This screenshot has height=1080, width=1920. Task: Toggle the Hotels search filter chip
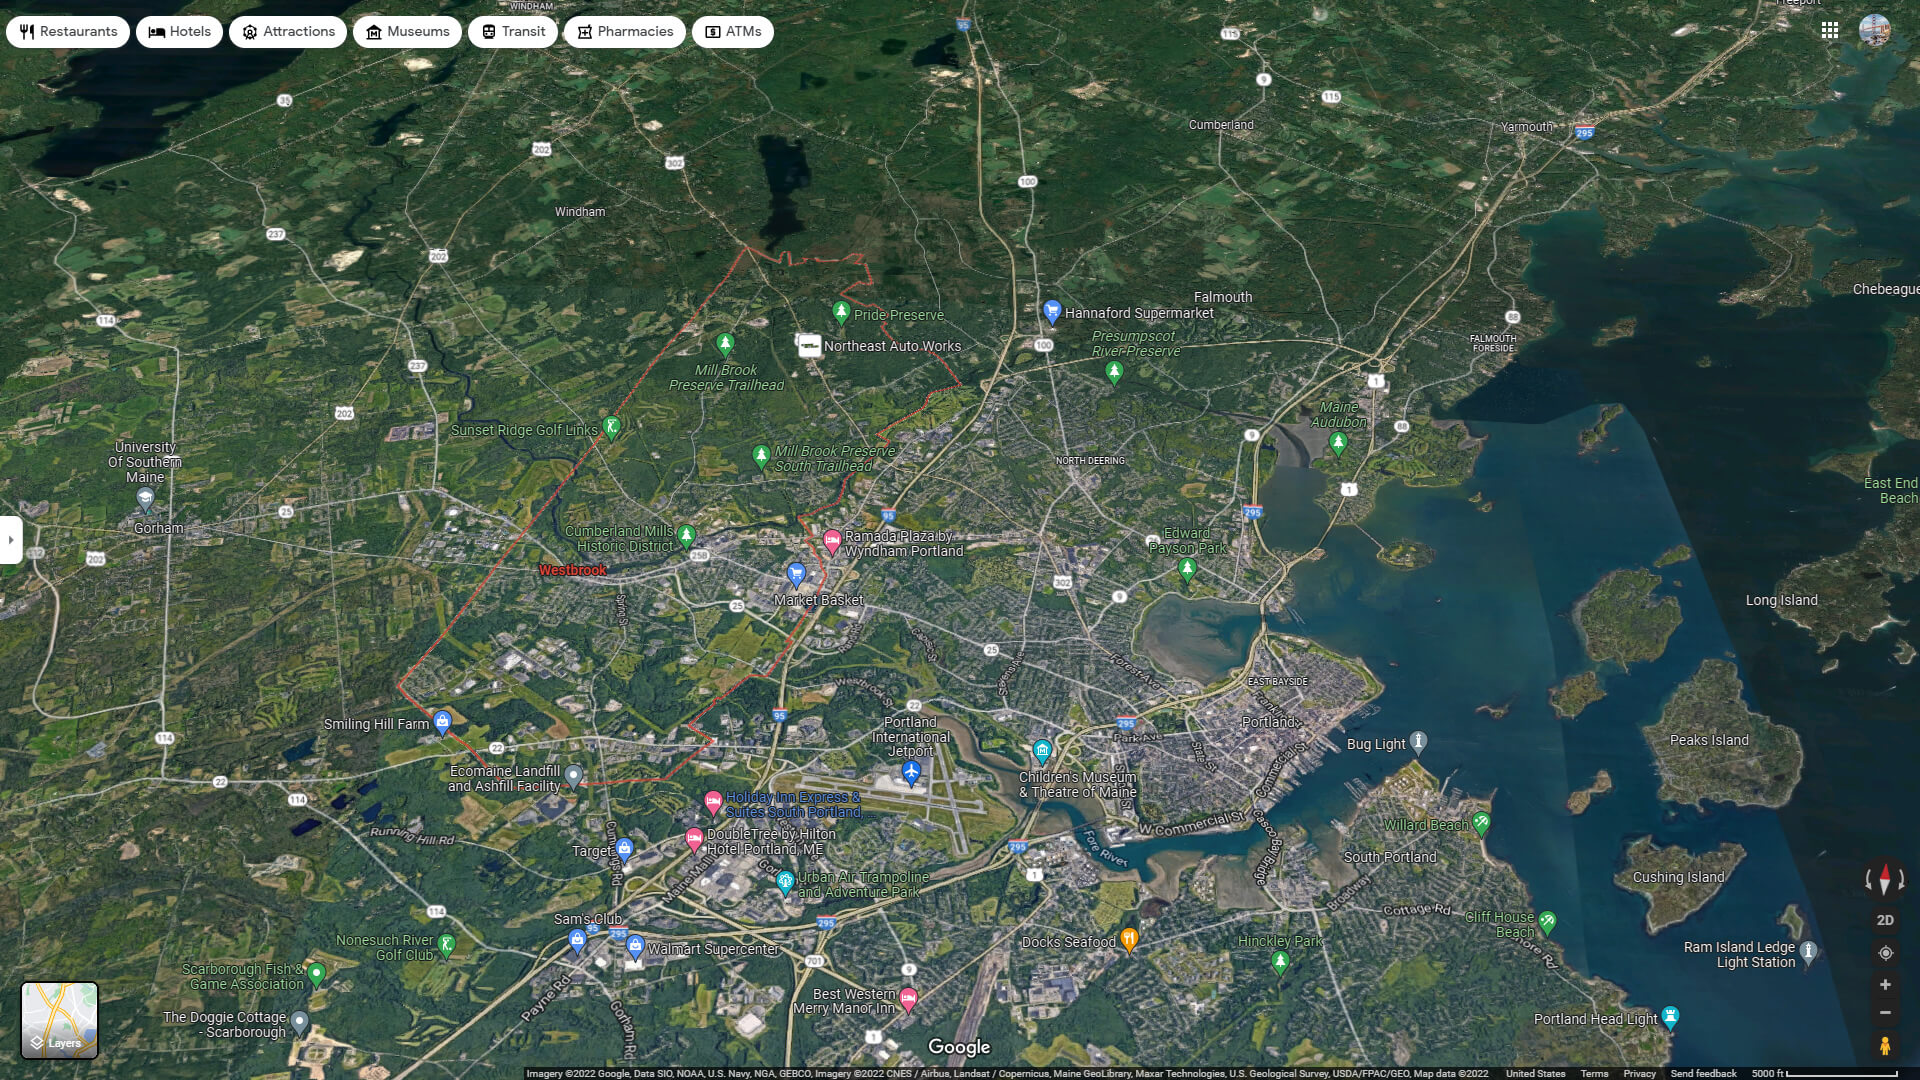[178, 31]
